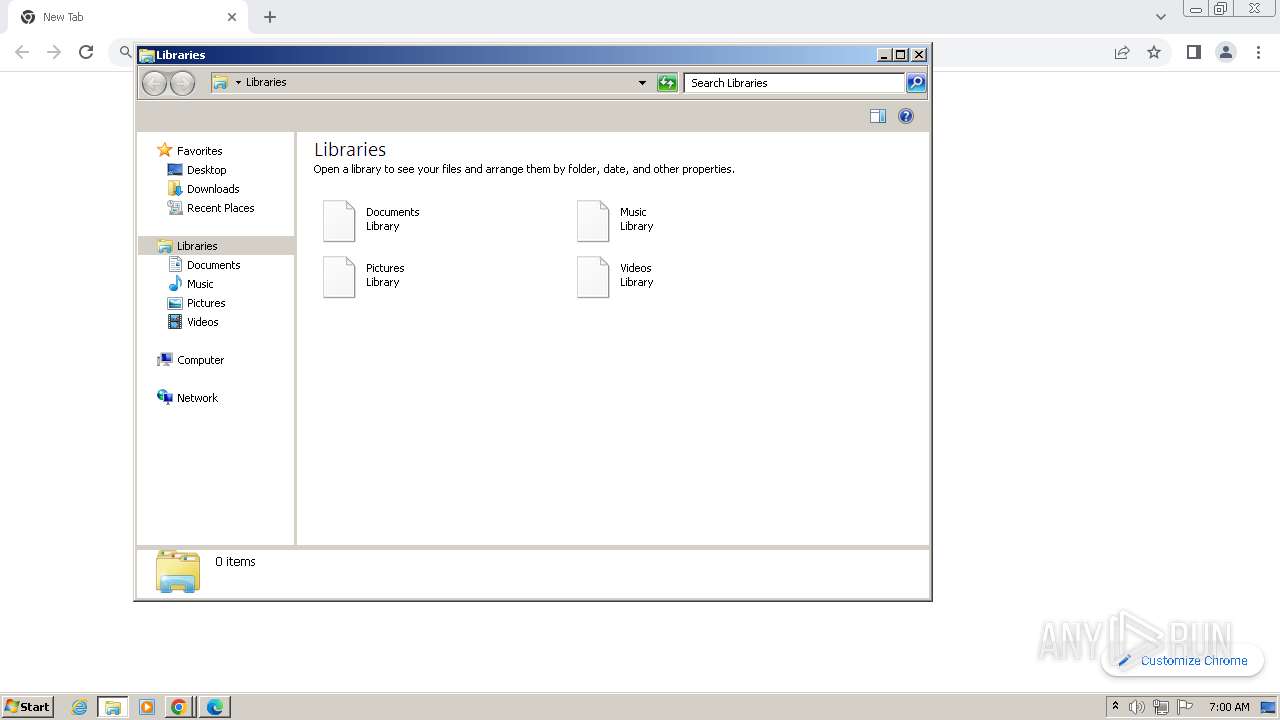This screenshot has width=1280, height=720.
Task: Click the 0 items status text
Action: 235,562
